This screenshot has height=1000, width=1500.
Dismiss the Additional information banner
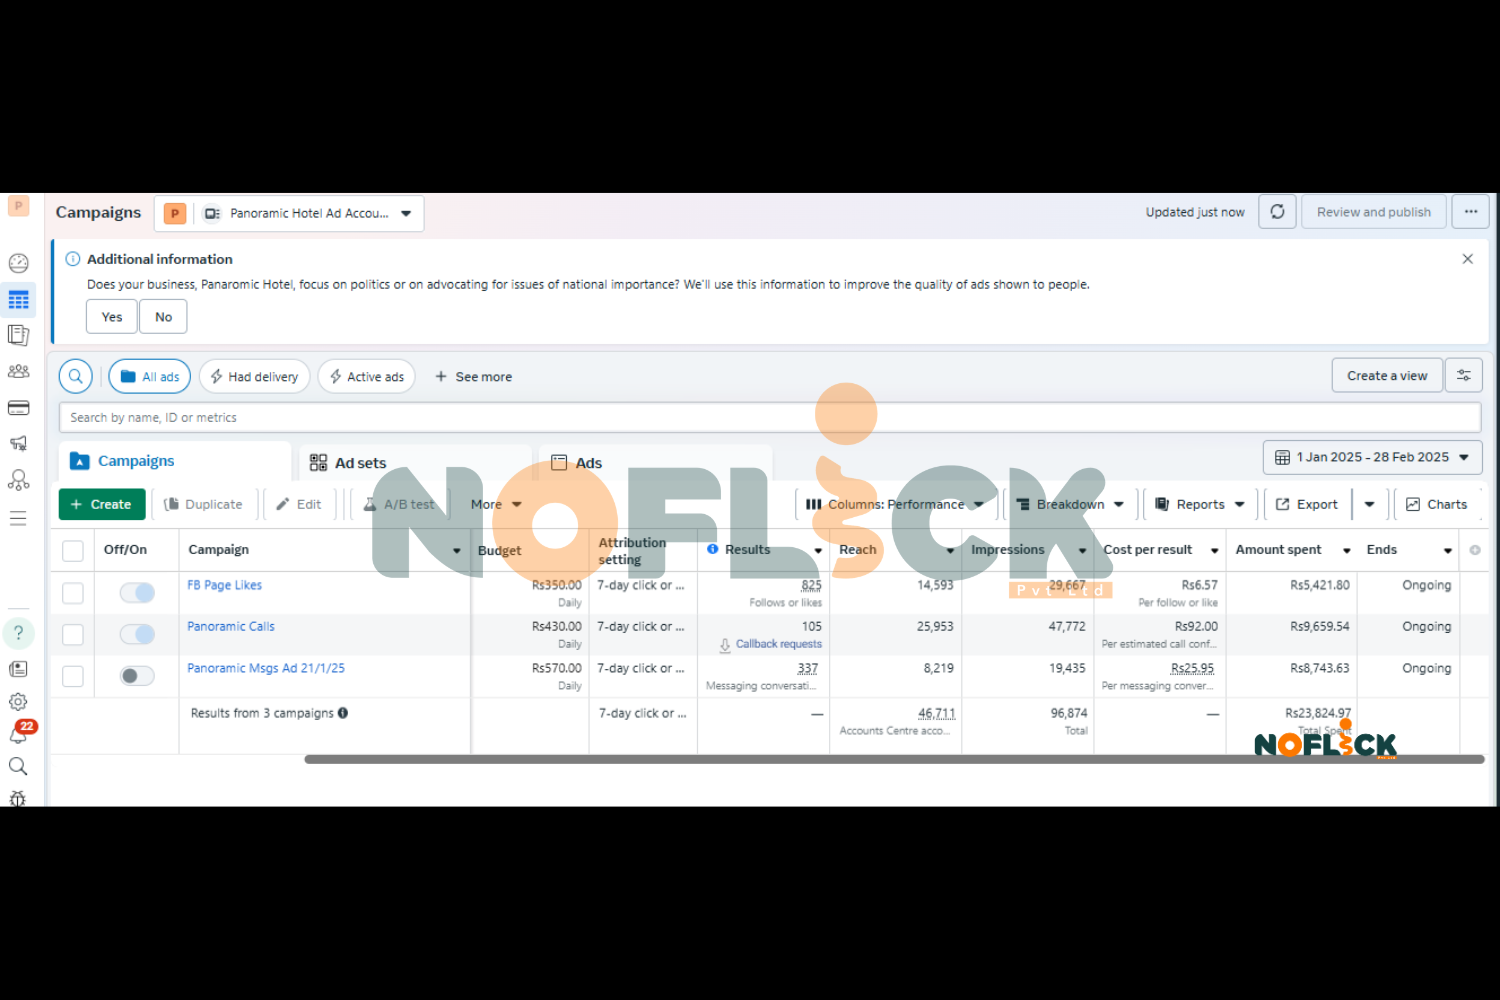[x=1468, y=259]
